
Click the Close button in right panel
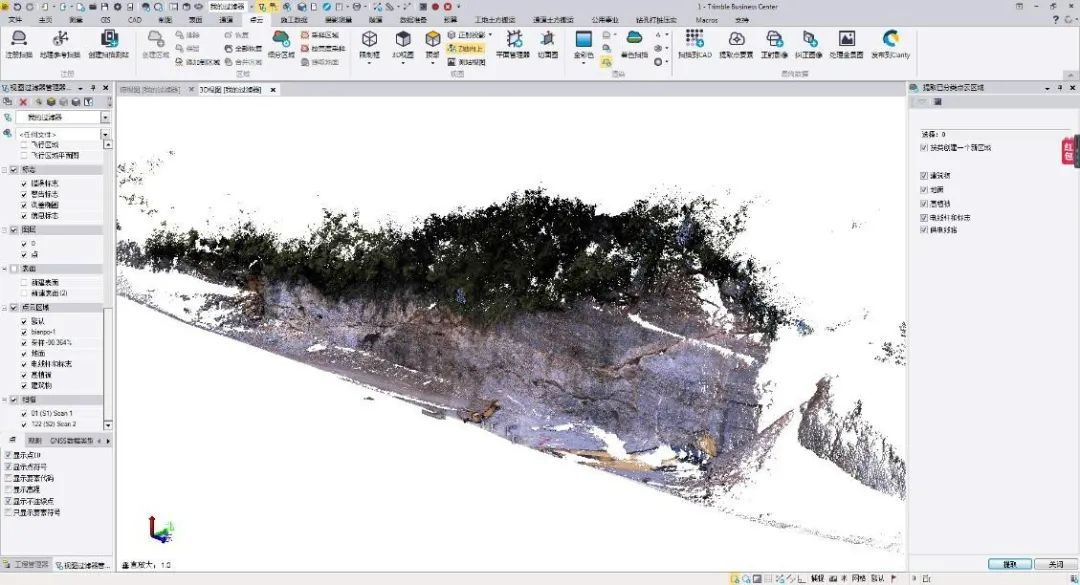tap(1055, 564)
